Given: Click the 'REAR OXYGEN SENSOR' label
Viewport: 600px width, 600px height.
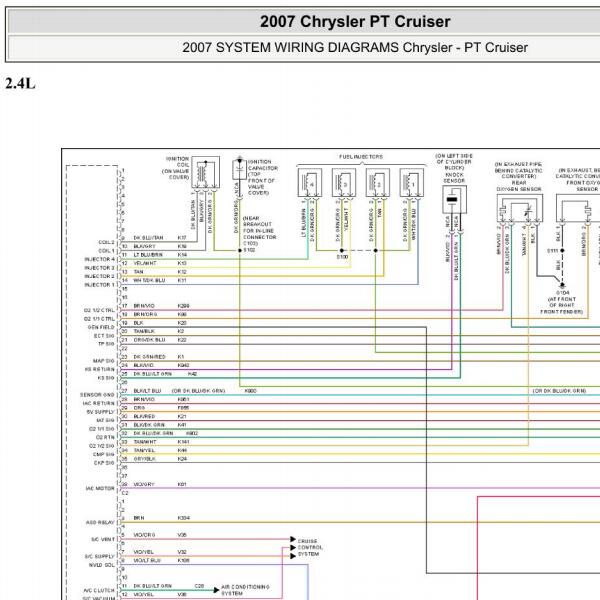Looking at the screenshot, I should coord(519,186).
